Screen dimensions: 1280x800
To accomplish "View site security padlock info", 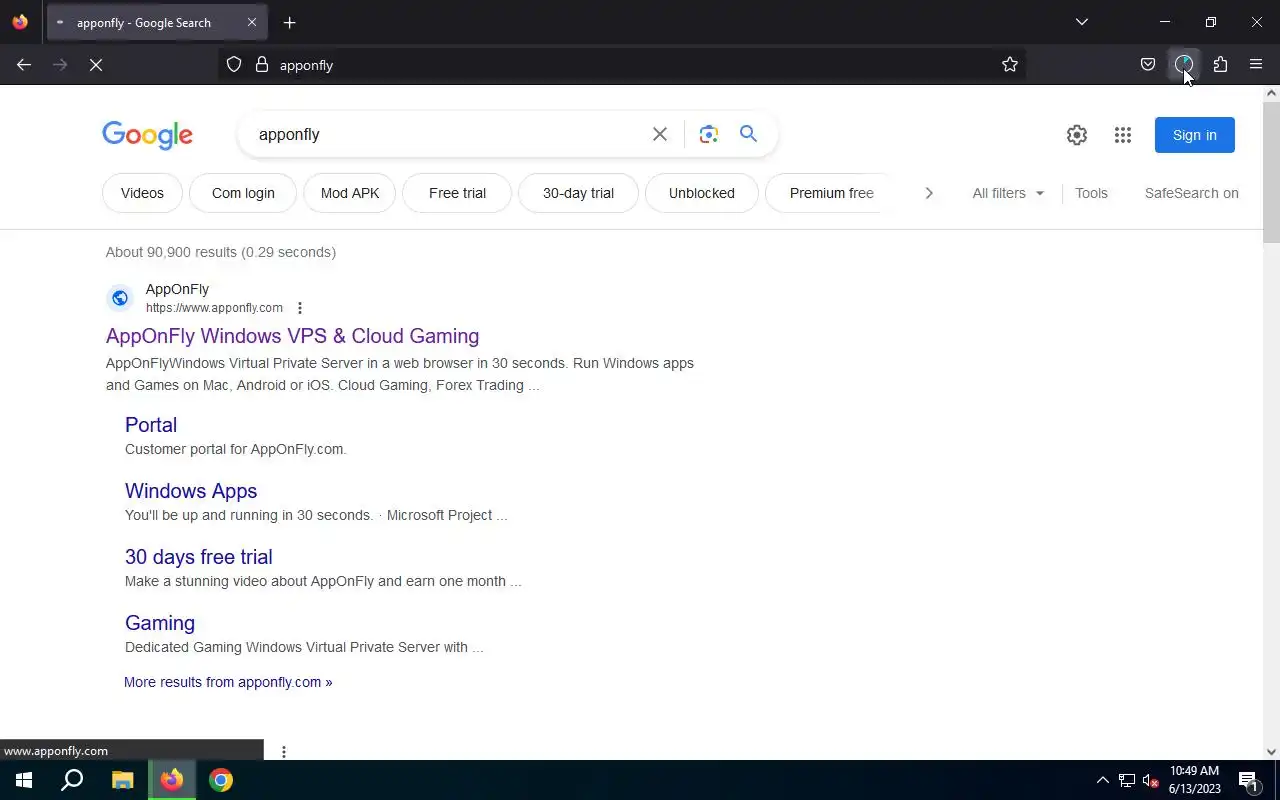I will coord(262,65).
